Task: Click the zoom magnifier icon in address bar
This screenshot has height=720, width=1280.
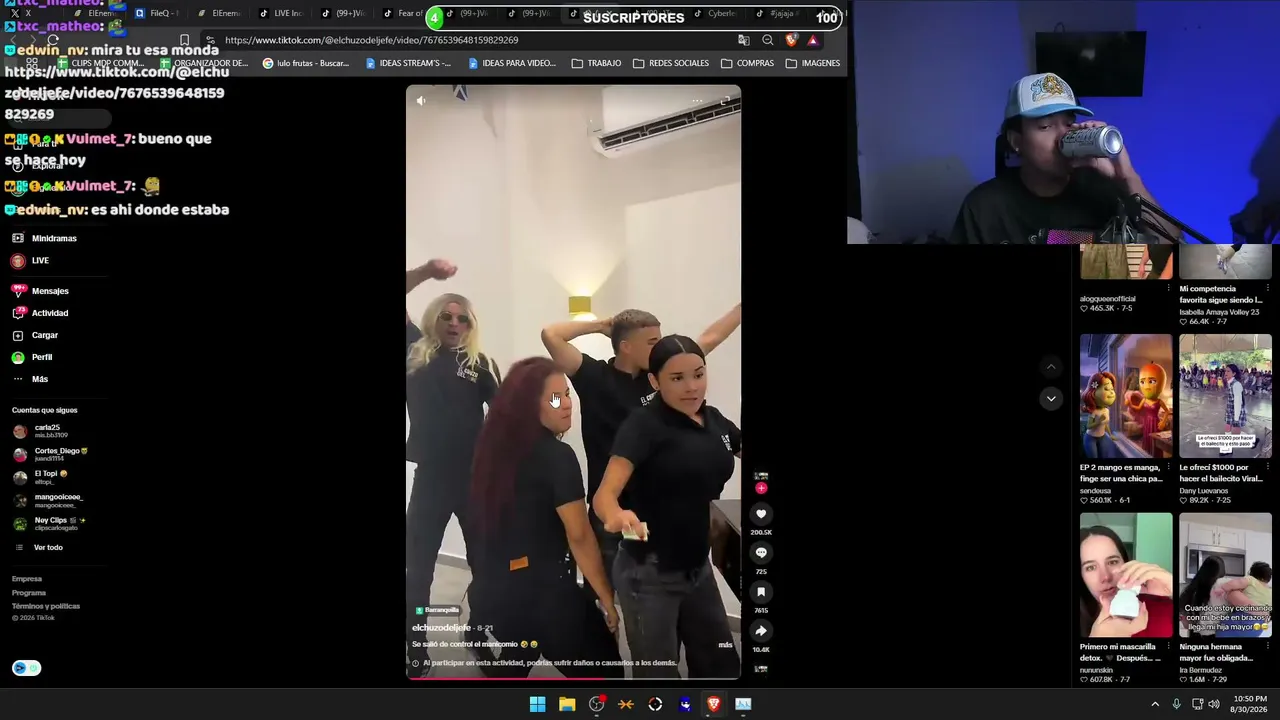Action: pyautogui.click(x=767, y=40)
